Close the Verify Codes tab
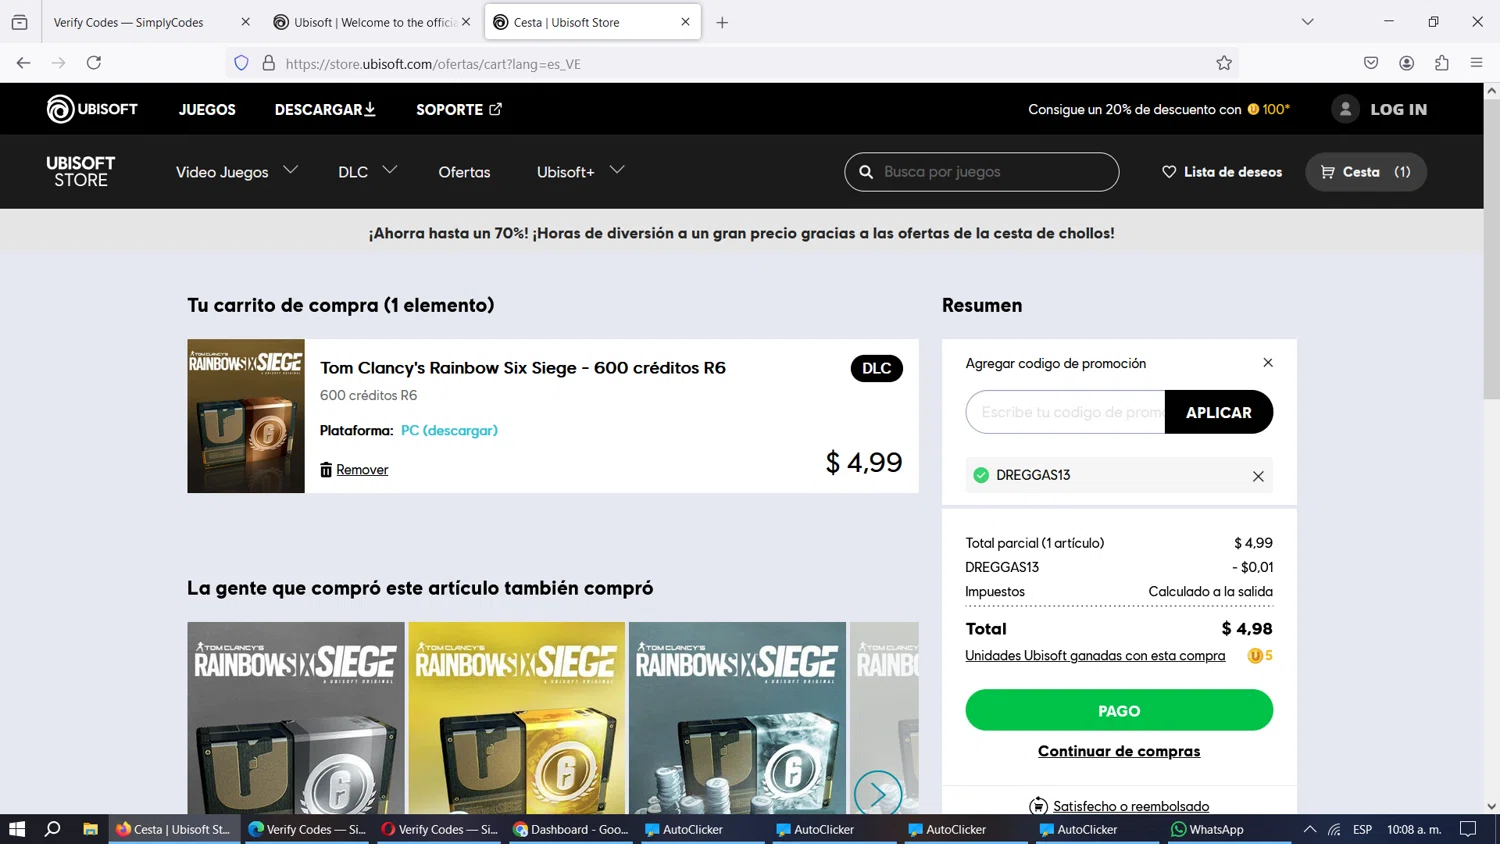This screenshot has height=844, width=1500. 245,22
